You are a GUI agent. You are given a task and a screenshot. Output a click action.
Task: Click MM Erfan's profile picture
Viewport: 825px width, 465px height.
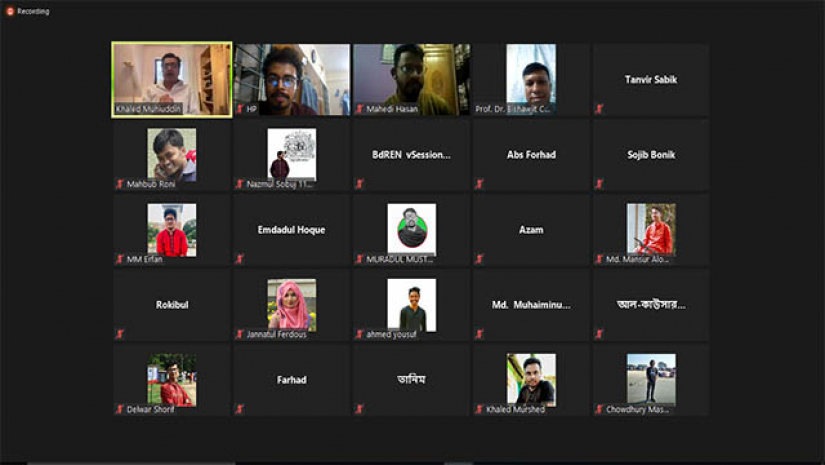pos(171,229)
